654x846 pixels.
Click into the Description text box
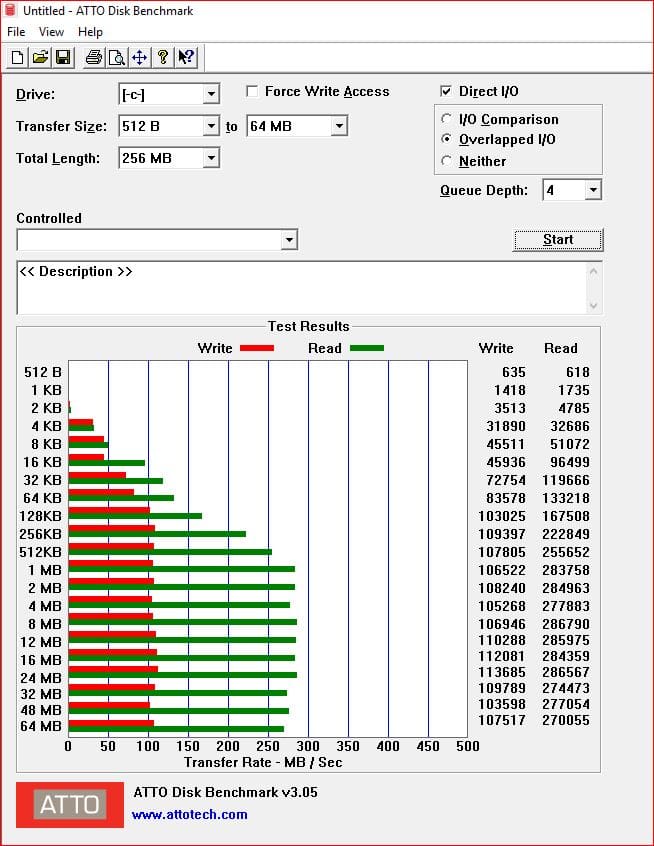(x=302, y=288)
